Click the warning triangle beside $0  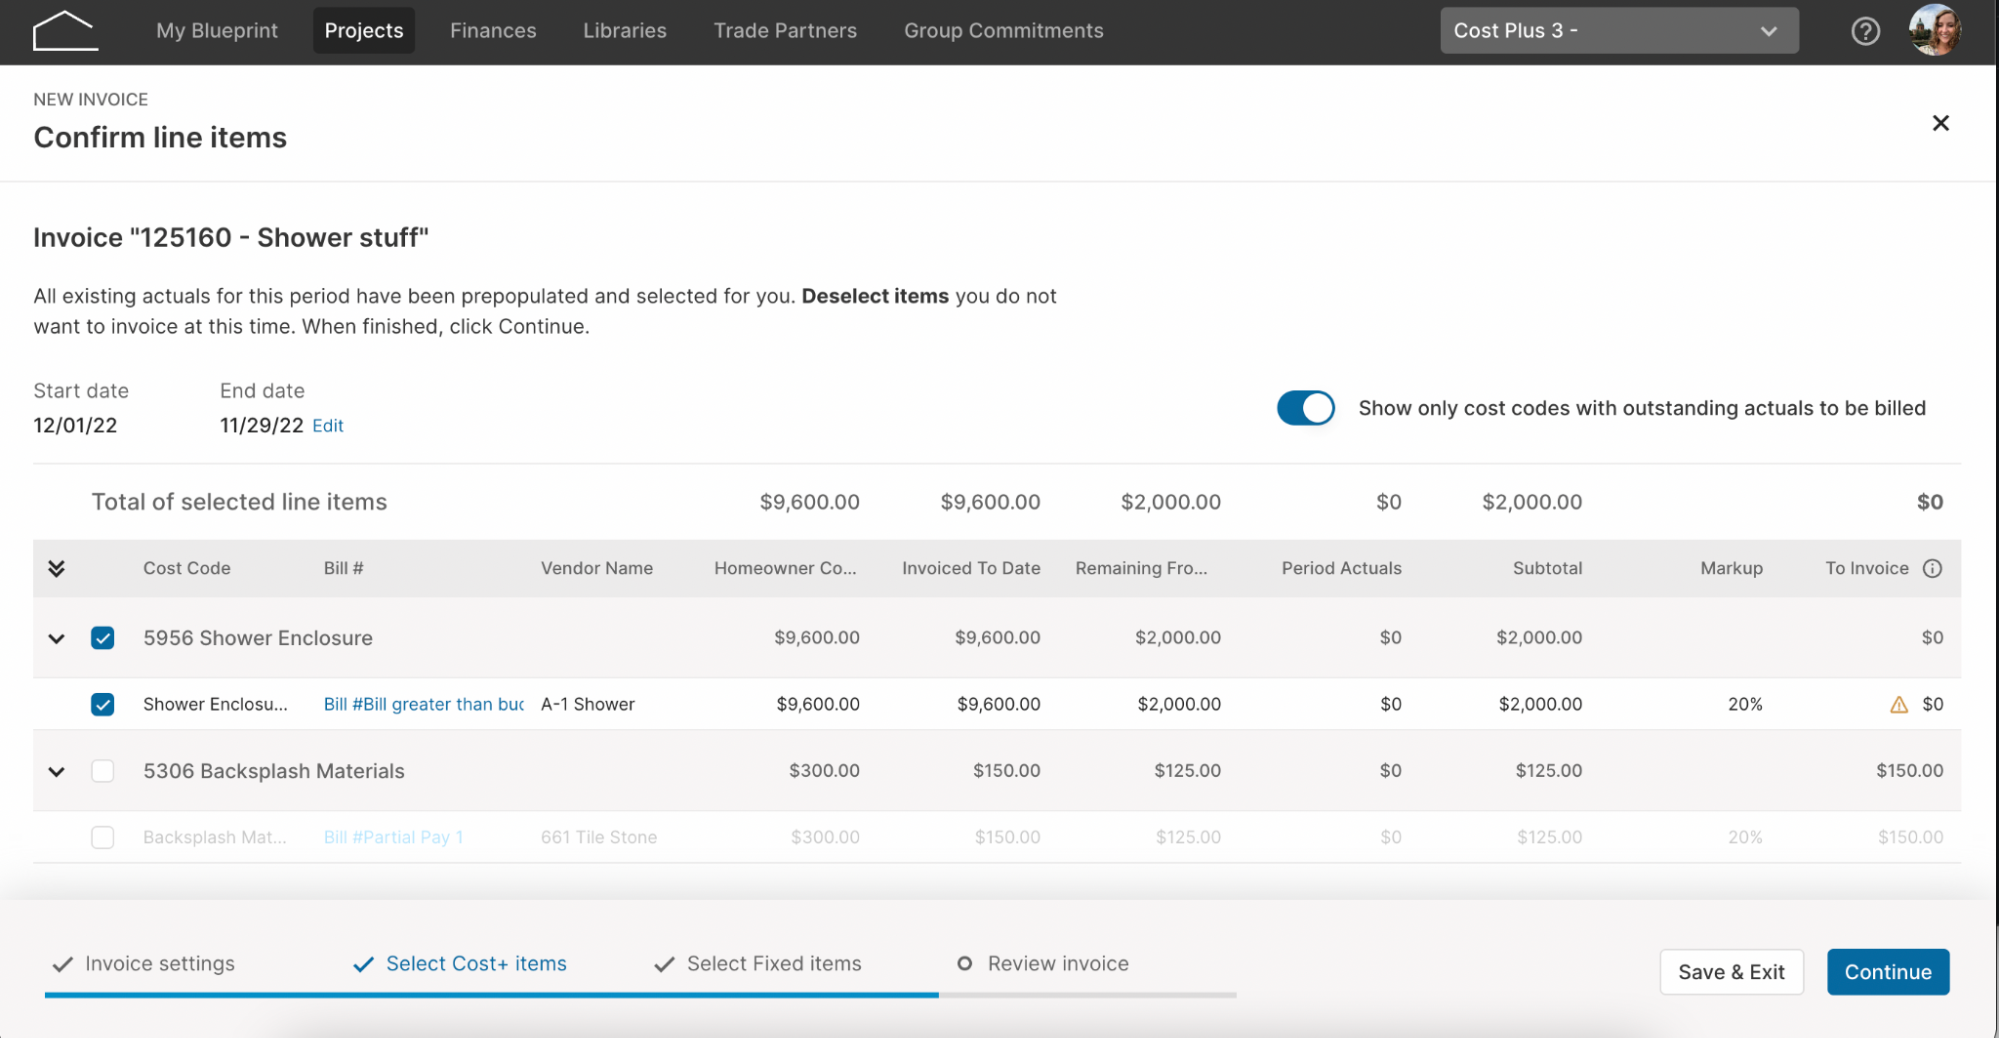1899,705
